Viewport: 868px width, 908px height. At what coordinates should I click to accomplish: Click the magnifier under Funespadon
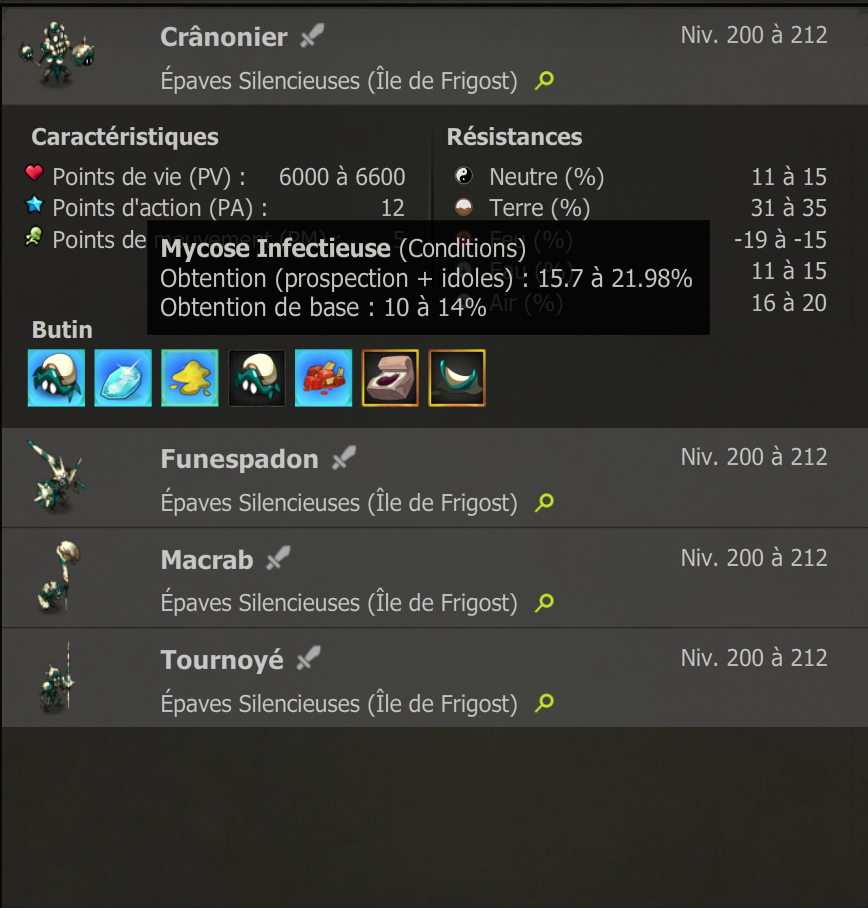544,502
